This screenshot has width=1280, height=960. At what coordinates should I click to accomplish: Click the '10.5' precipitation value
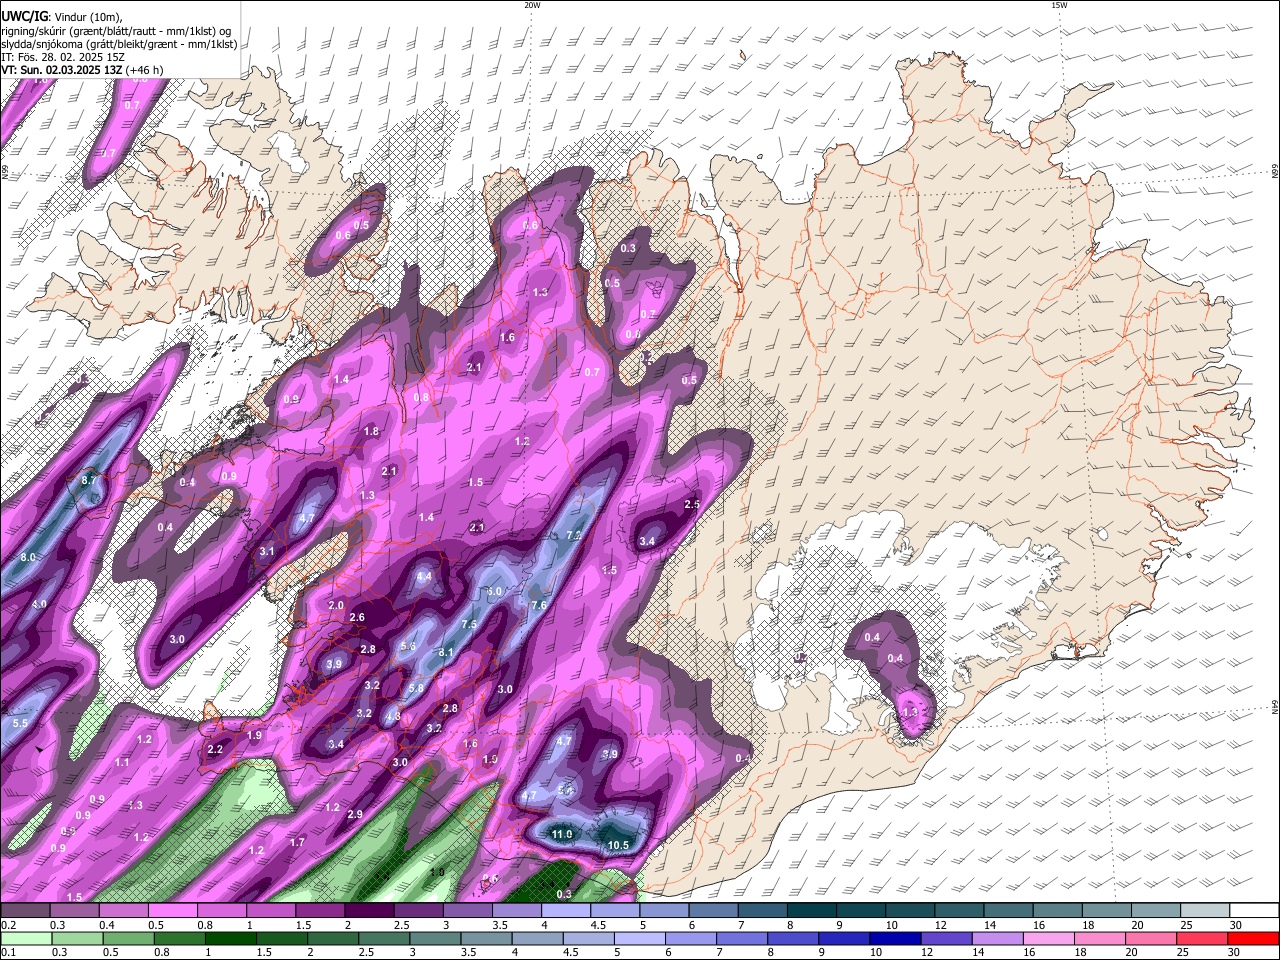[618, 845]
